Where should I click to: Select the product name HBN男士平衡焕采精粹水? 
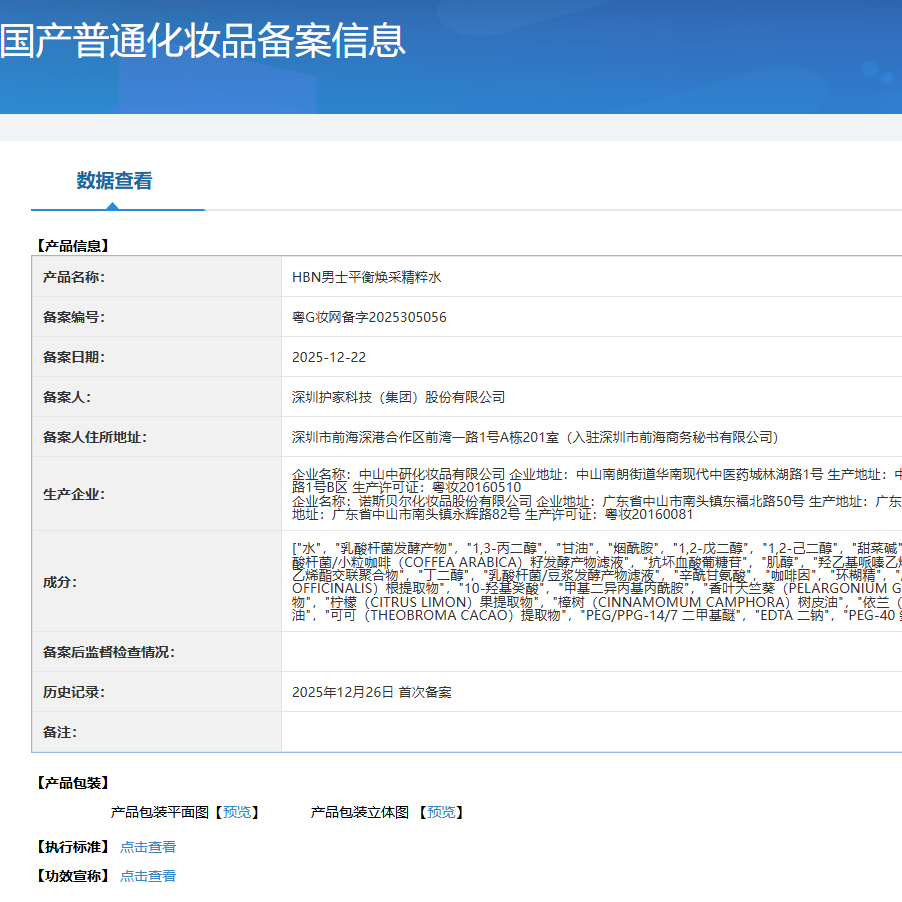click(366, 277)
